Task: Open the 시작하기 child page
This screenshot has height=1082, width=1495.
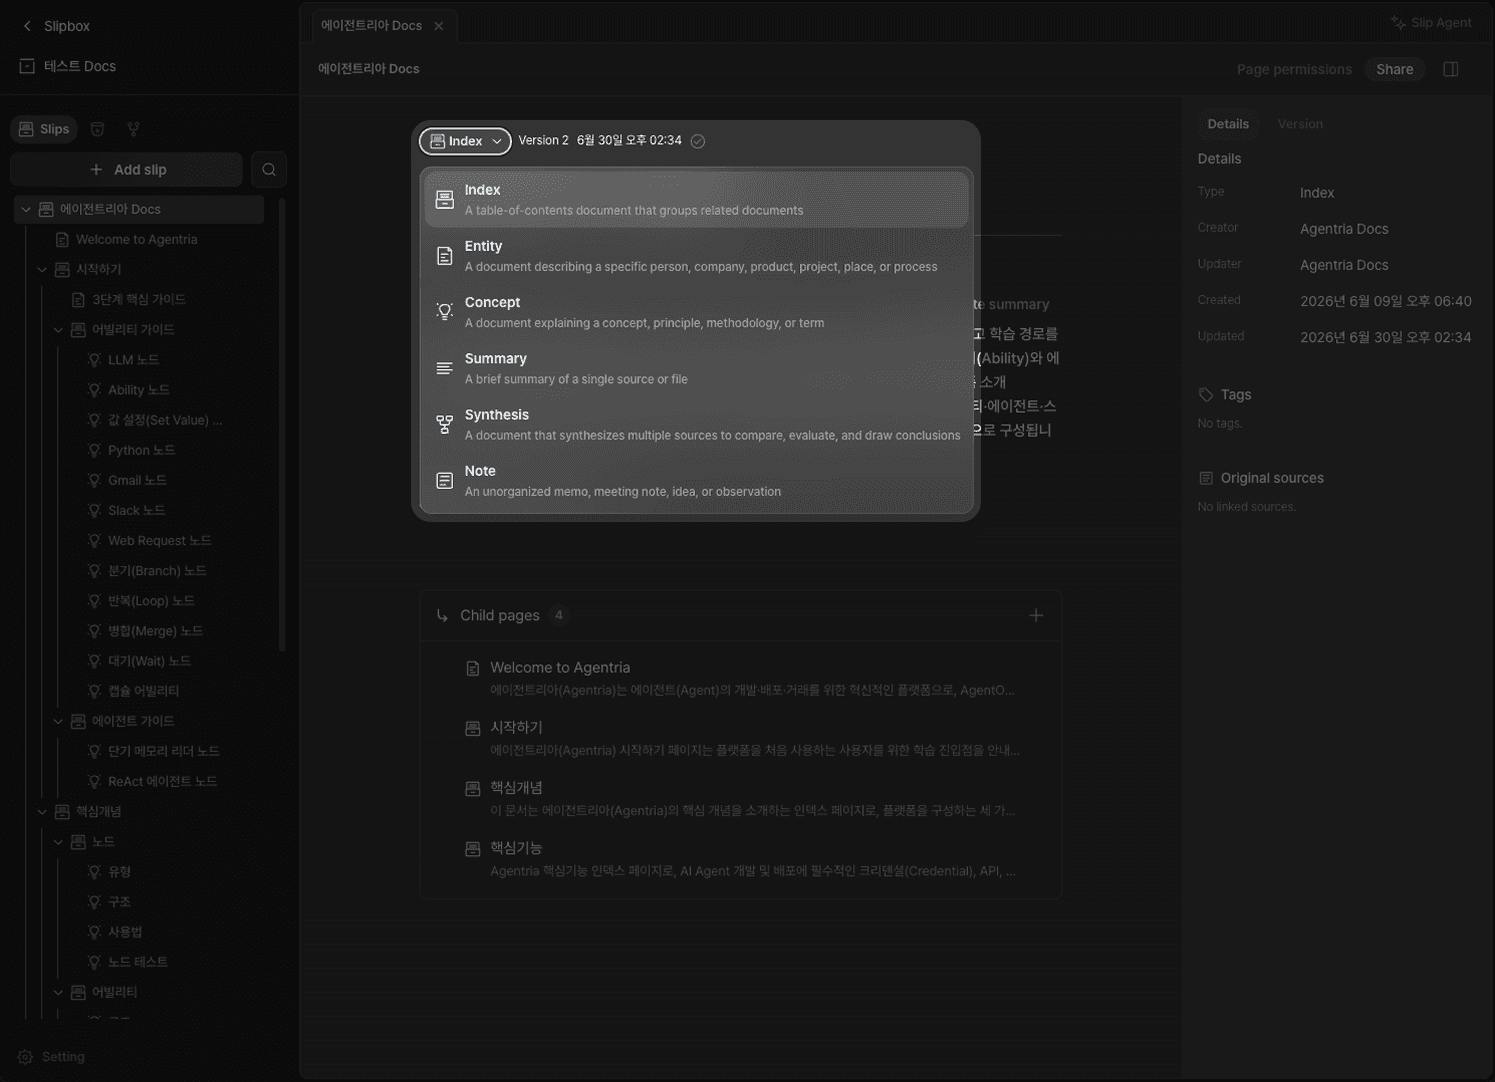Action: point(741,738)
